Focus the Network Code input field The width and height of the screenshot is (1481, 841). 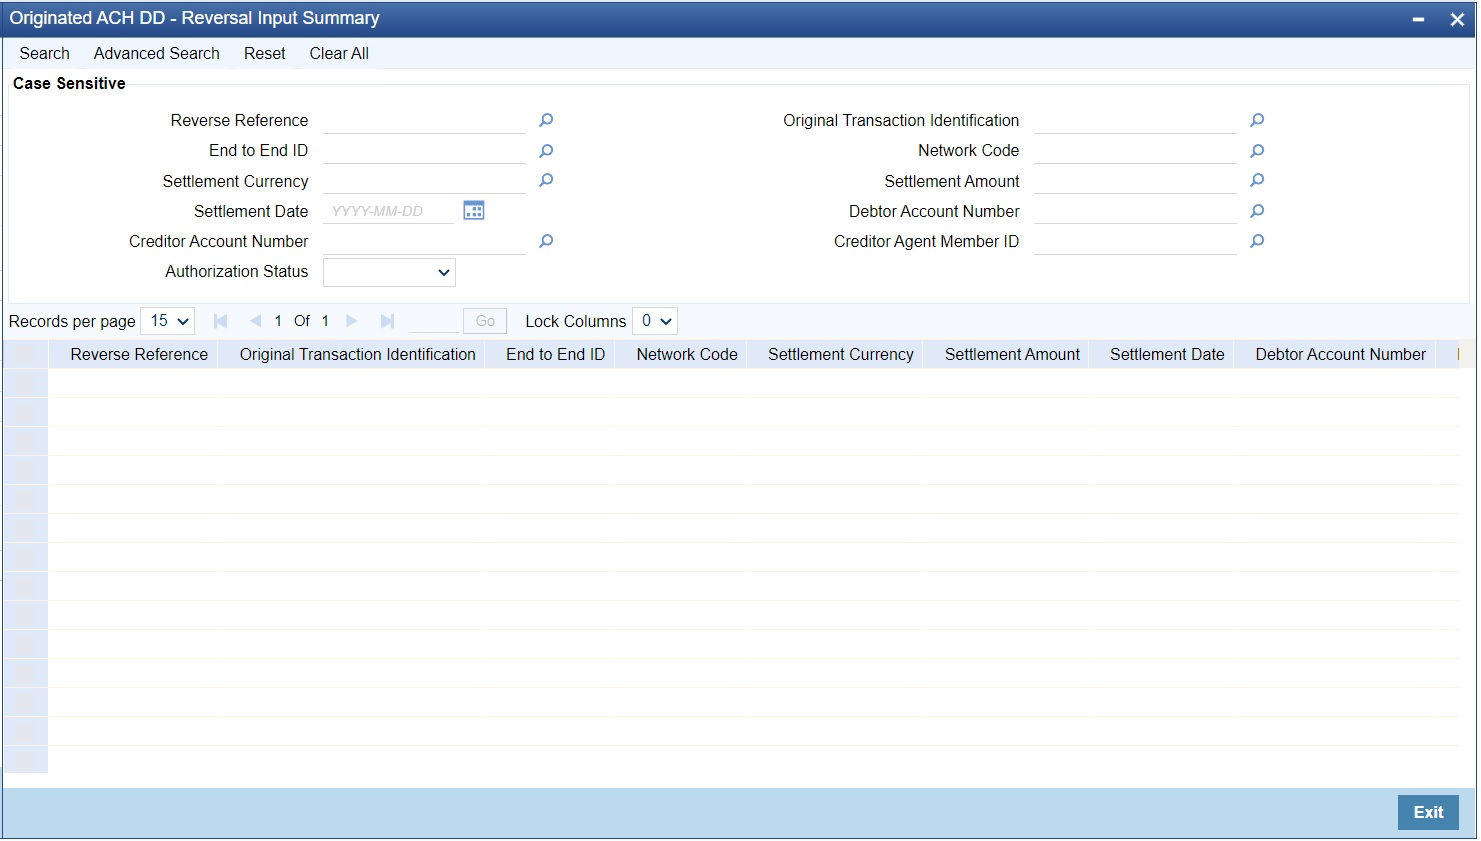pyautogui.click(x=1135, y=151)
